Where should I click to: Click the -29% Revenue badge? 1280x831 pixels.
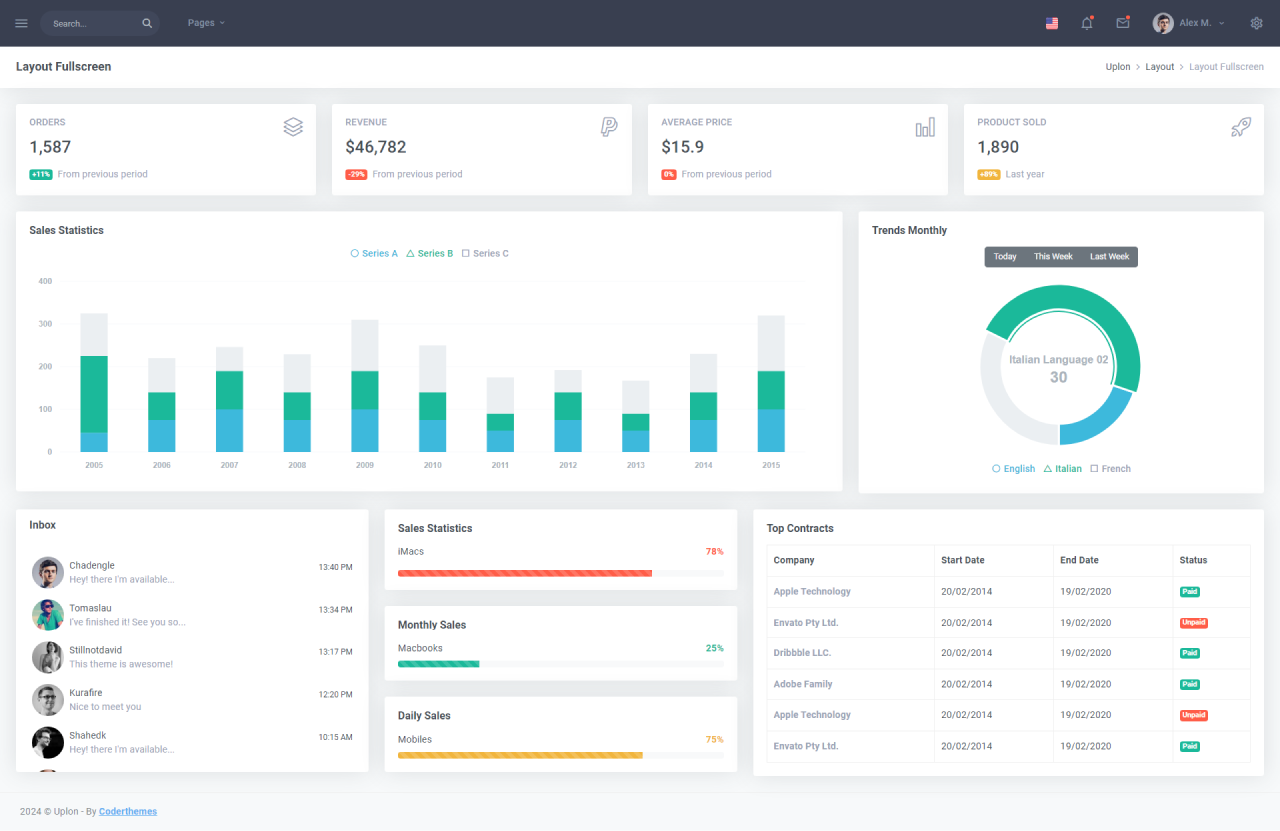(x=356, y=174)
